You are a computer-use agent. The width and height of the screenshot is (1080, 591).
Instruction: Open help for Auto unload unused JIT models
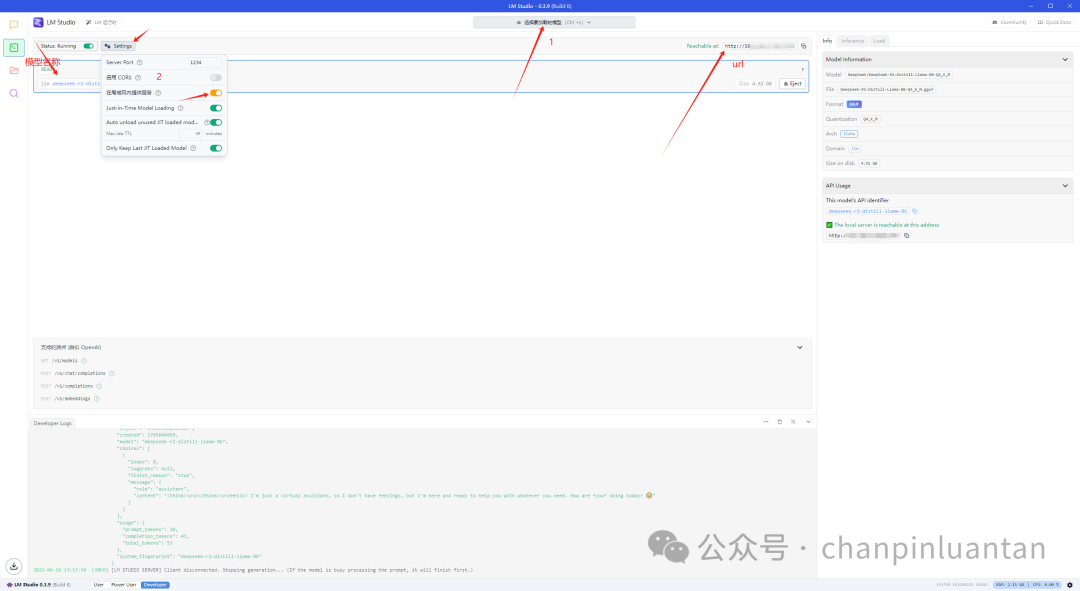pos(206,123)
